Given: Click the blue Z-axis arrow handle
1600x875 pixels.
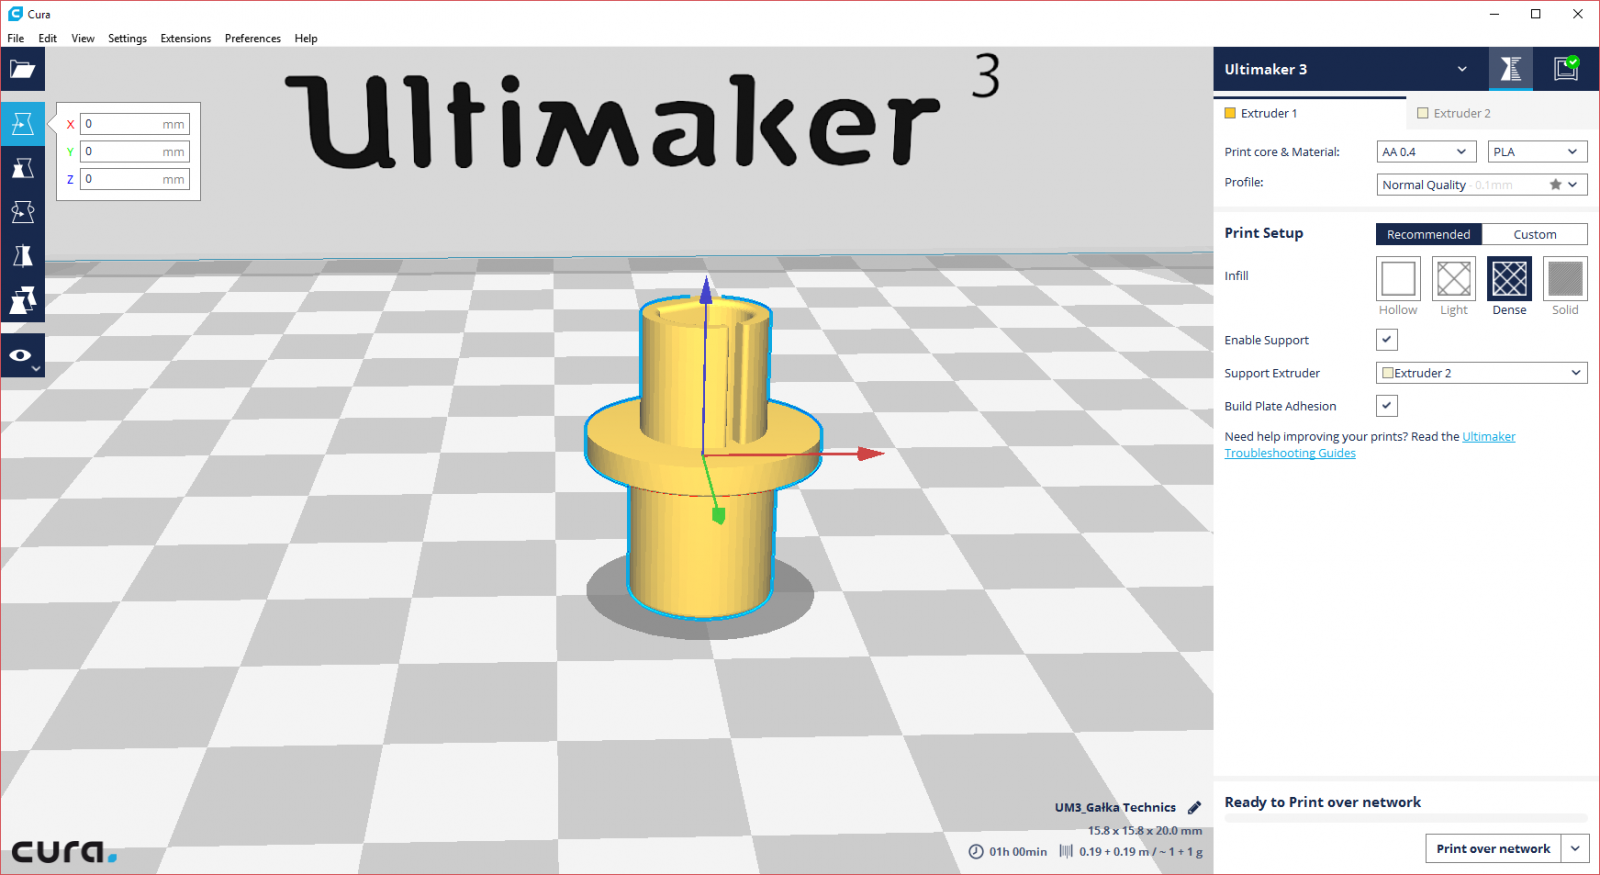Looking at the screenshot, I should 706,290.
